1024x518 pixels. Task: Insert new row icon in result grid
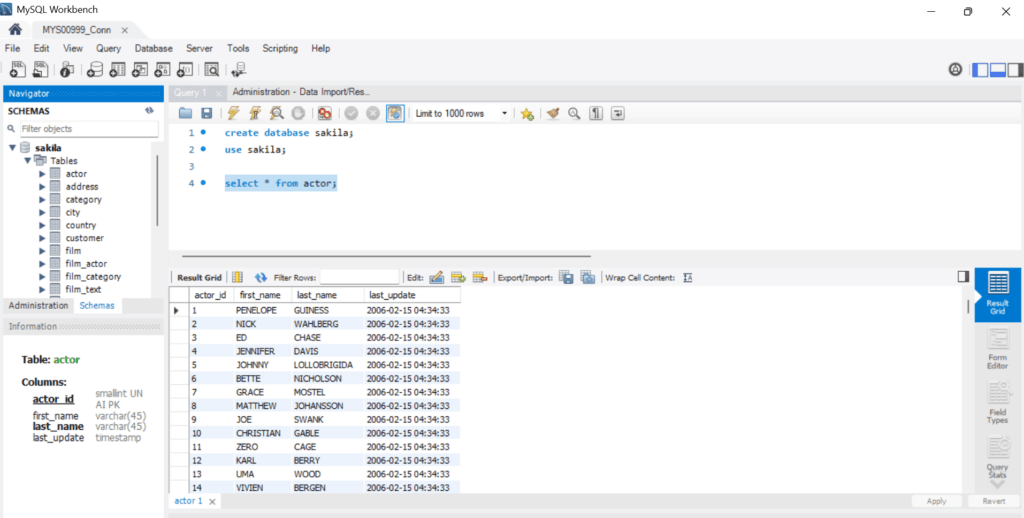click(458, 278)
